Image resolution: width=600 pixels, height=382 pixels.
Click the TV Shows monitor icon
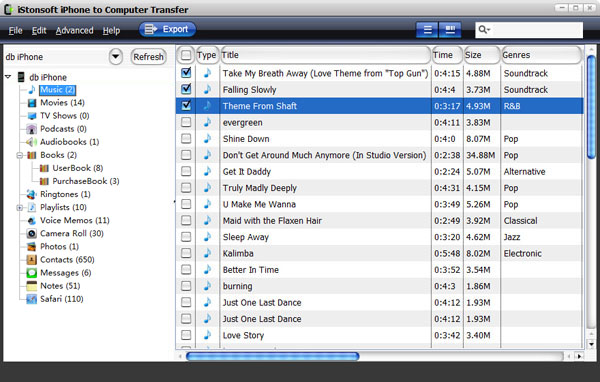click(x=32, y=116)
